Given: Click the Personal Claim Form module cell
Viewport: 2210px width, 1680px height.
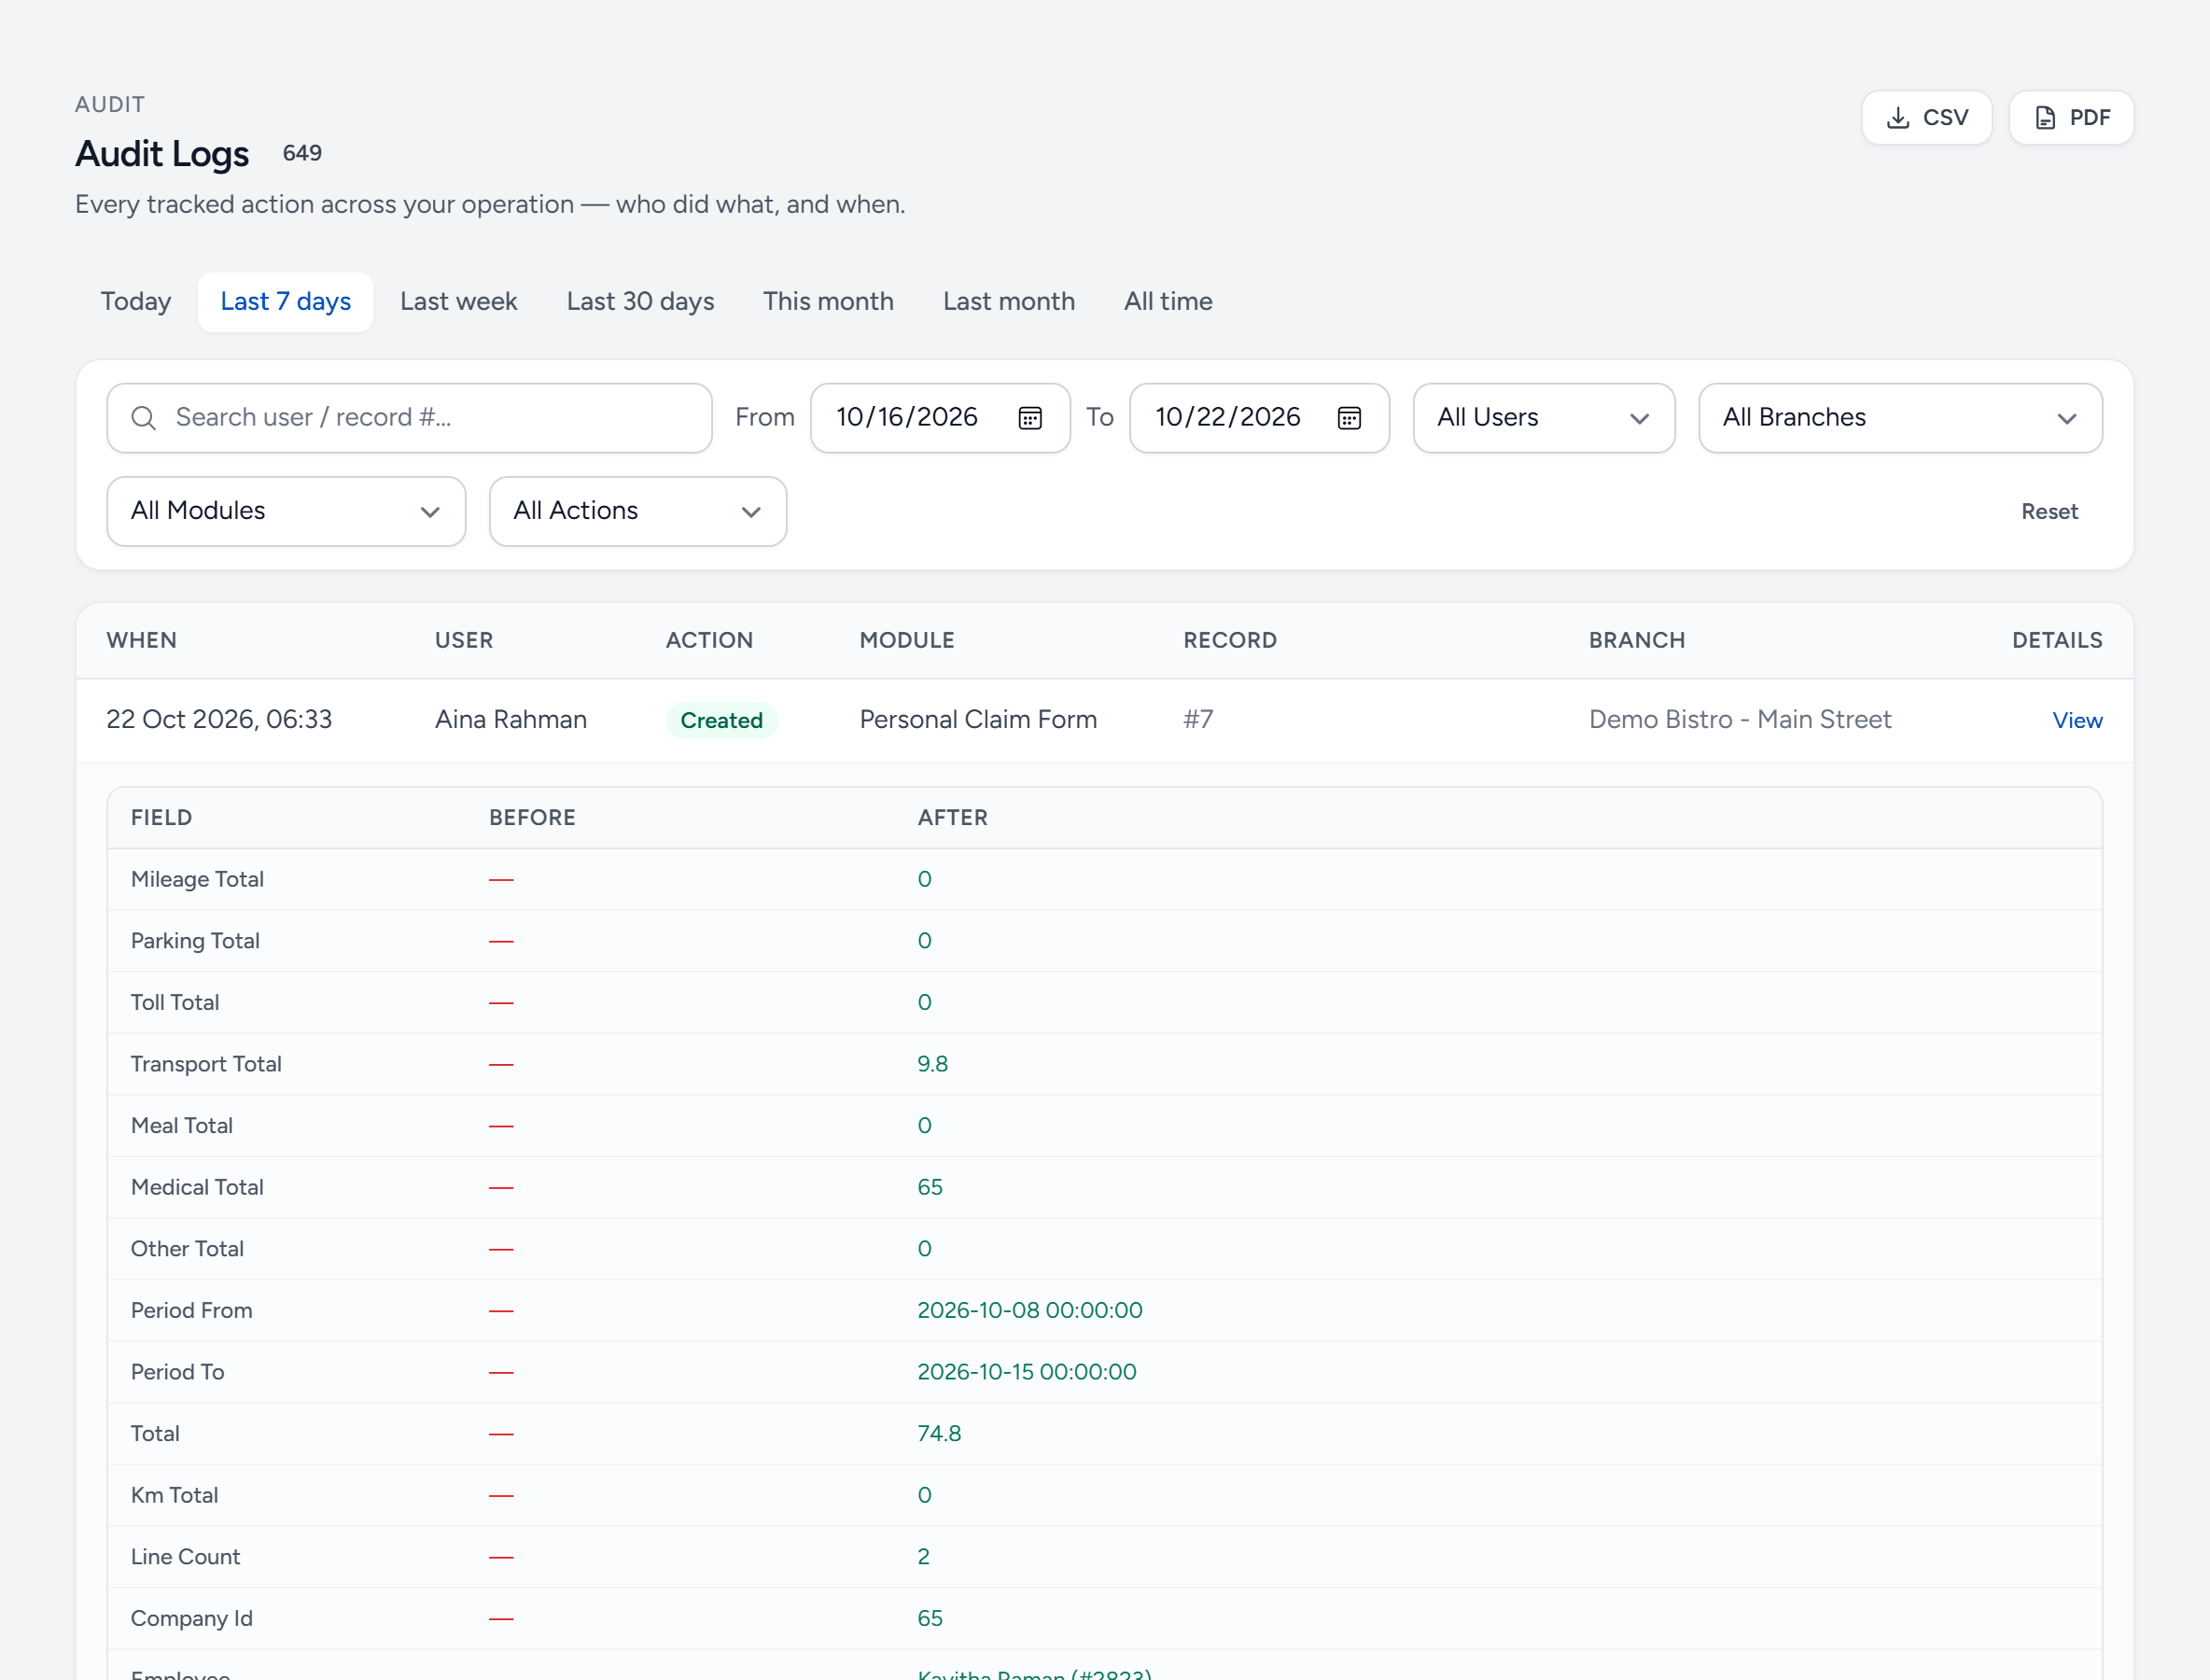Looking at the screenshot, I should 978,720.
